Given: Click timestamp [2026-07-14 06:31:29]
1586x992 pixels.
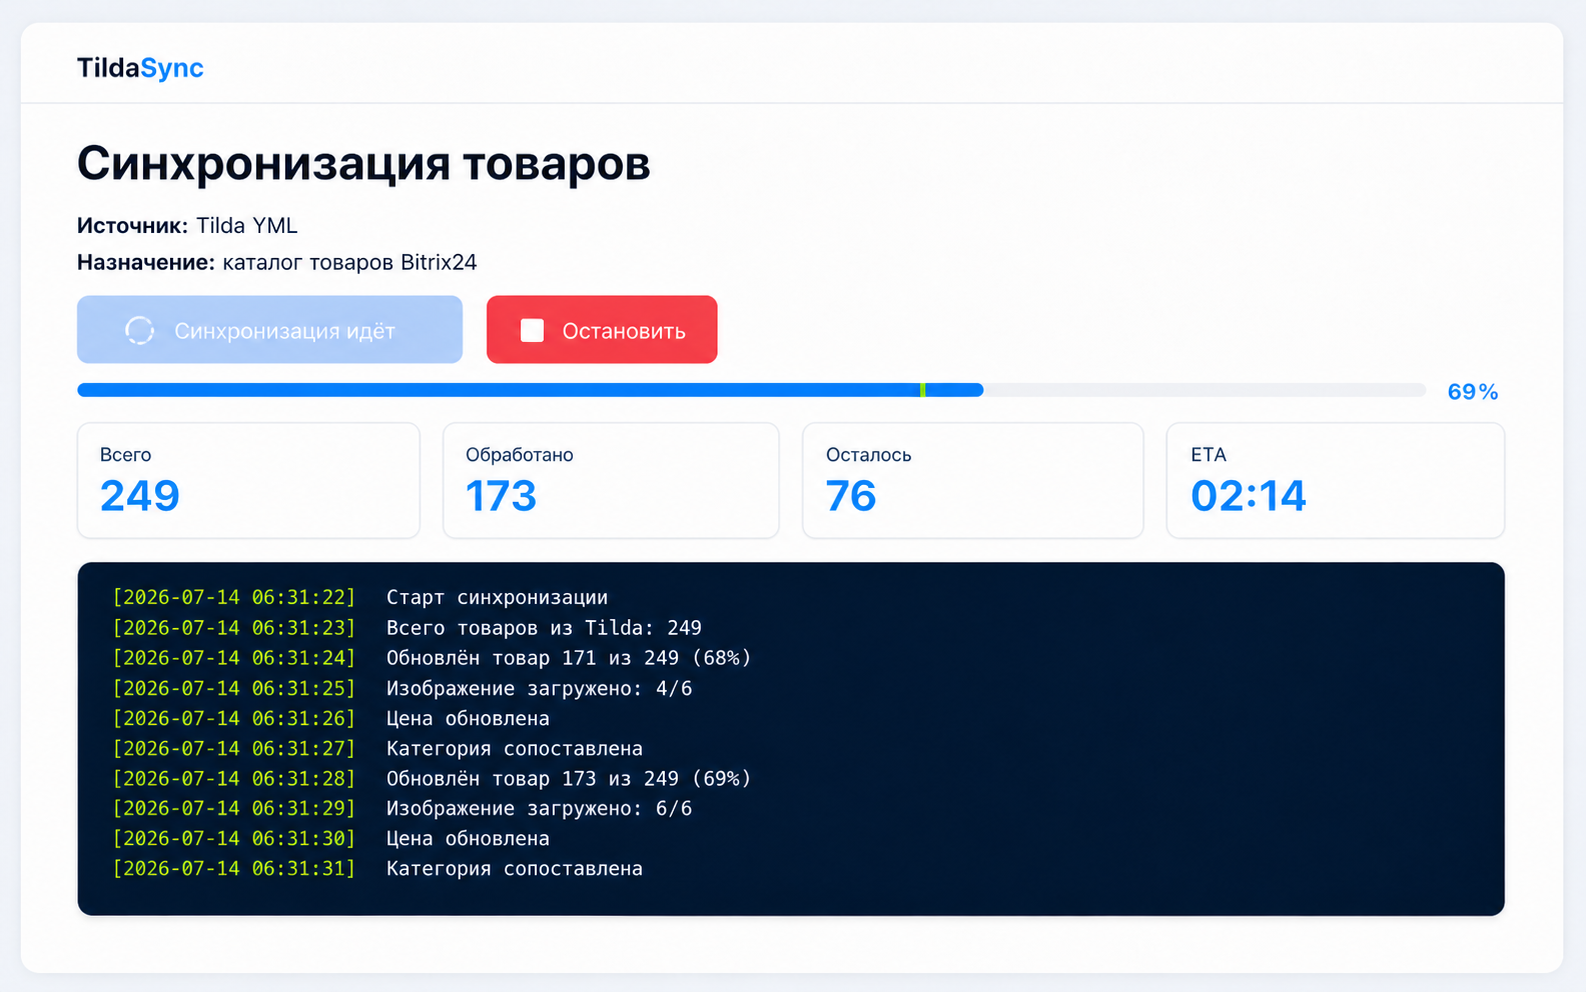Looking at the screenshot, I should pos(234,808).
